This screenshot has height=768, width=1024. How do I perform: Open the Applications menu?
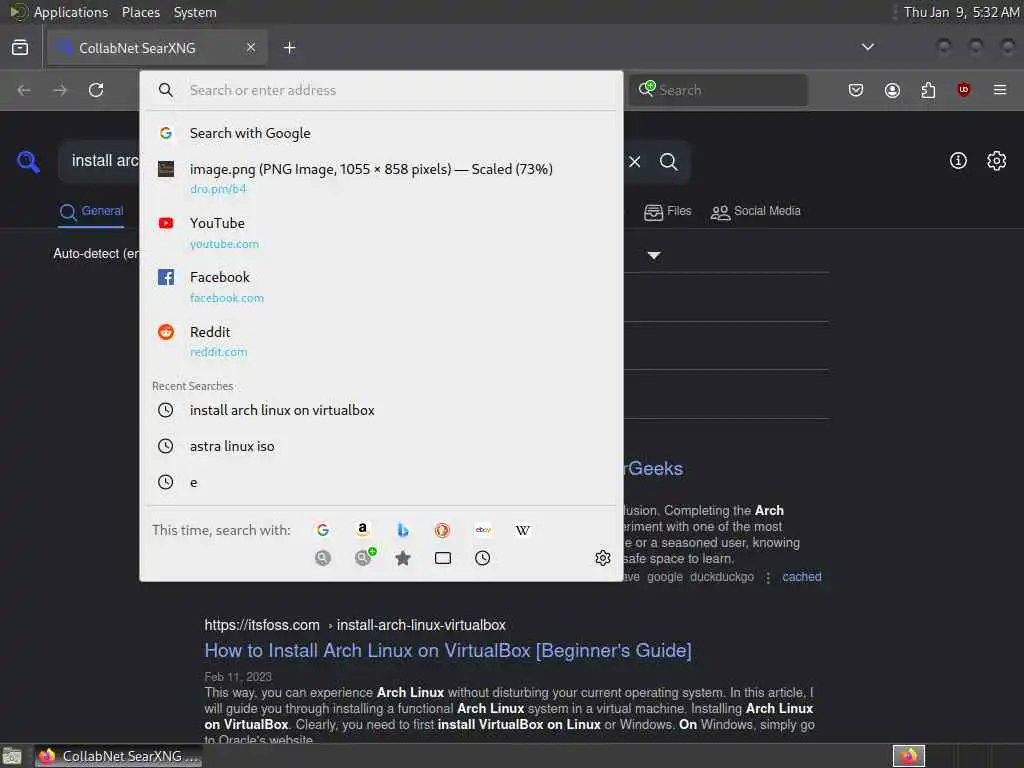tap(71, 12)
